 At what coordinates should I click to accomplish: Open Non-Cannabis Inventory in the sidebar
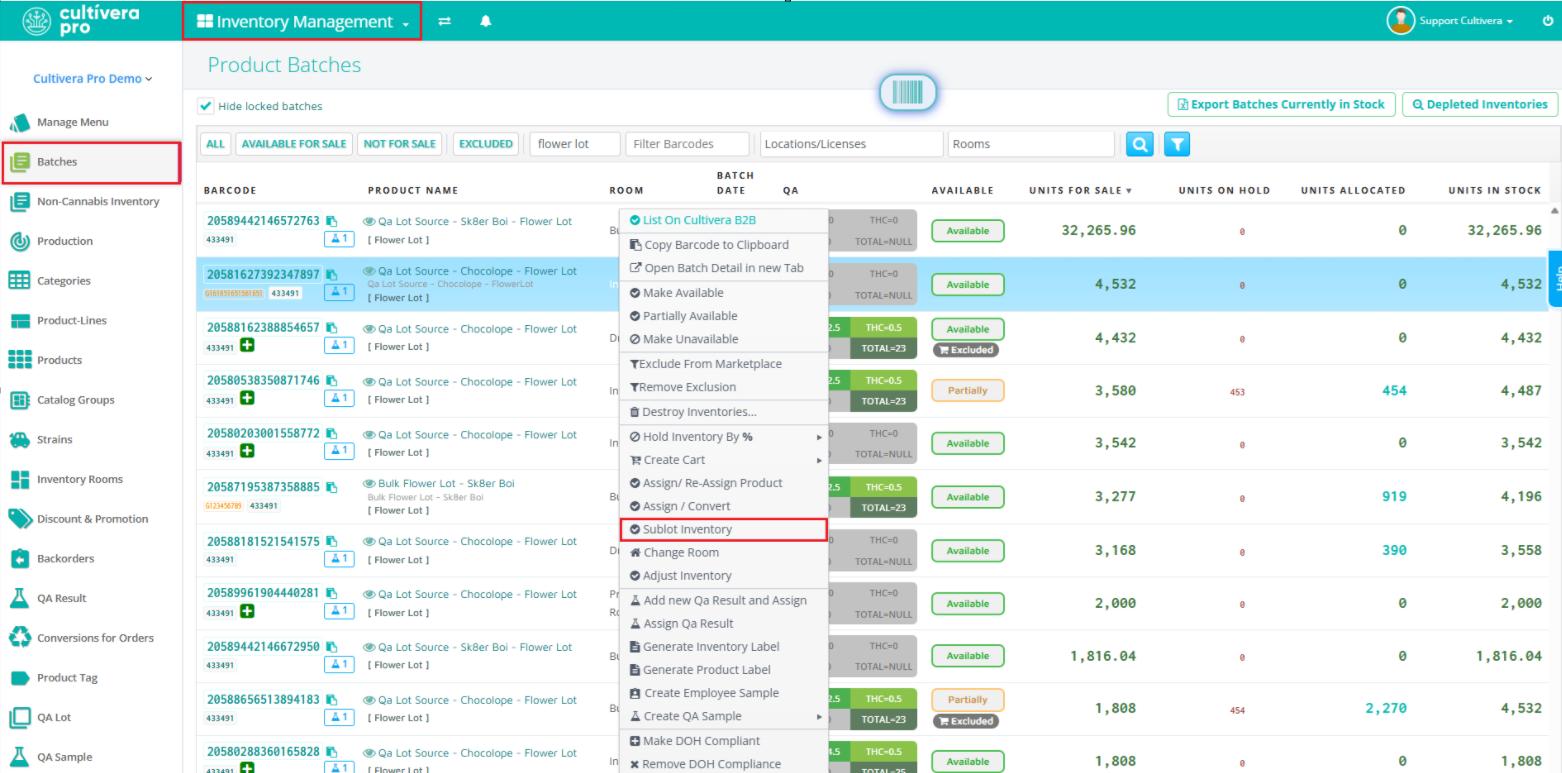[x=98, y=202]
